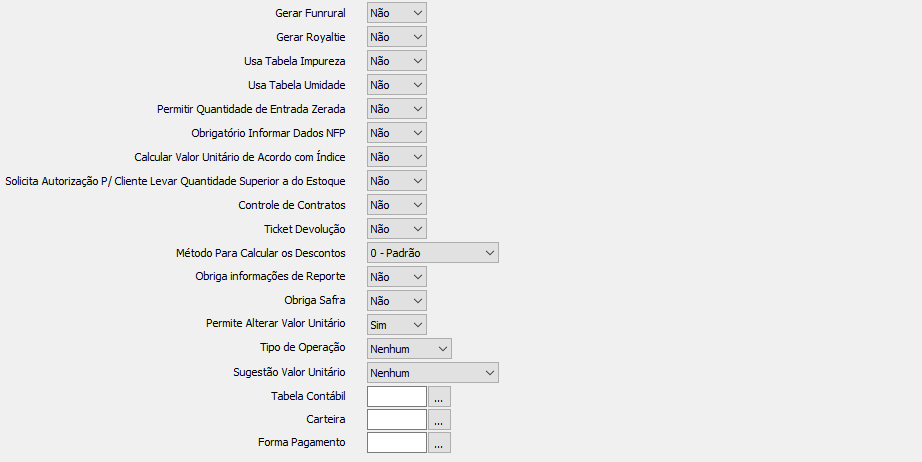Expand Calcular Valor Unitário de Acordo com Índice
This screenshot has height=462, width=922.
pyautogui.click(x=397, y=157)
